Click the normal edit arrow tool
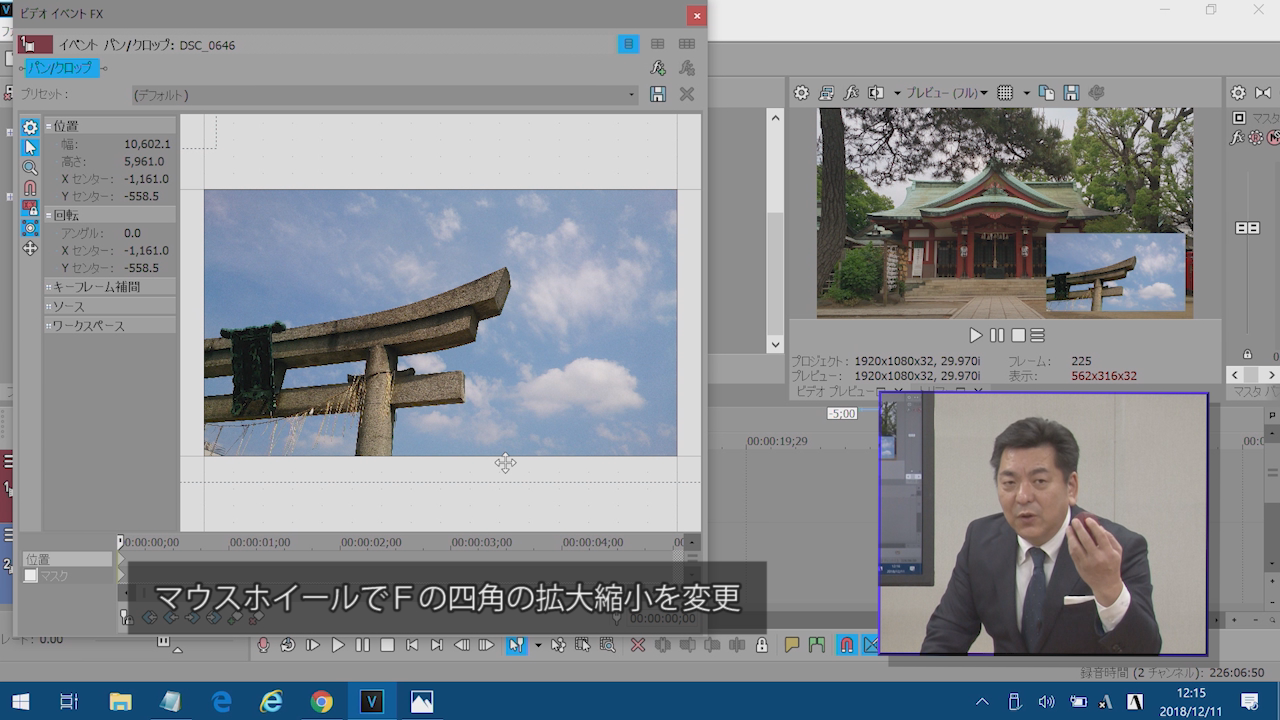 30,147
